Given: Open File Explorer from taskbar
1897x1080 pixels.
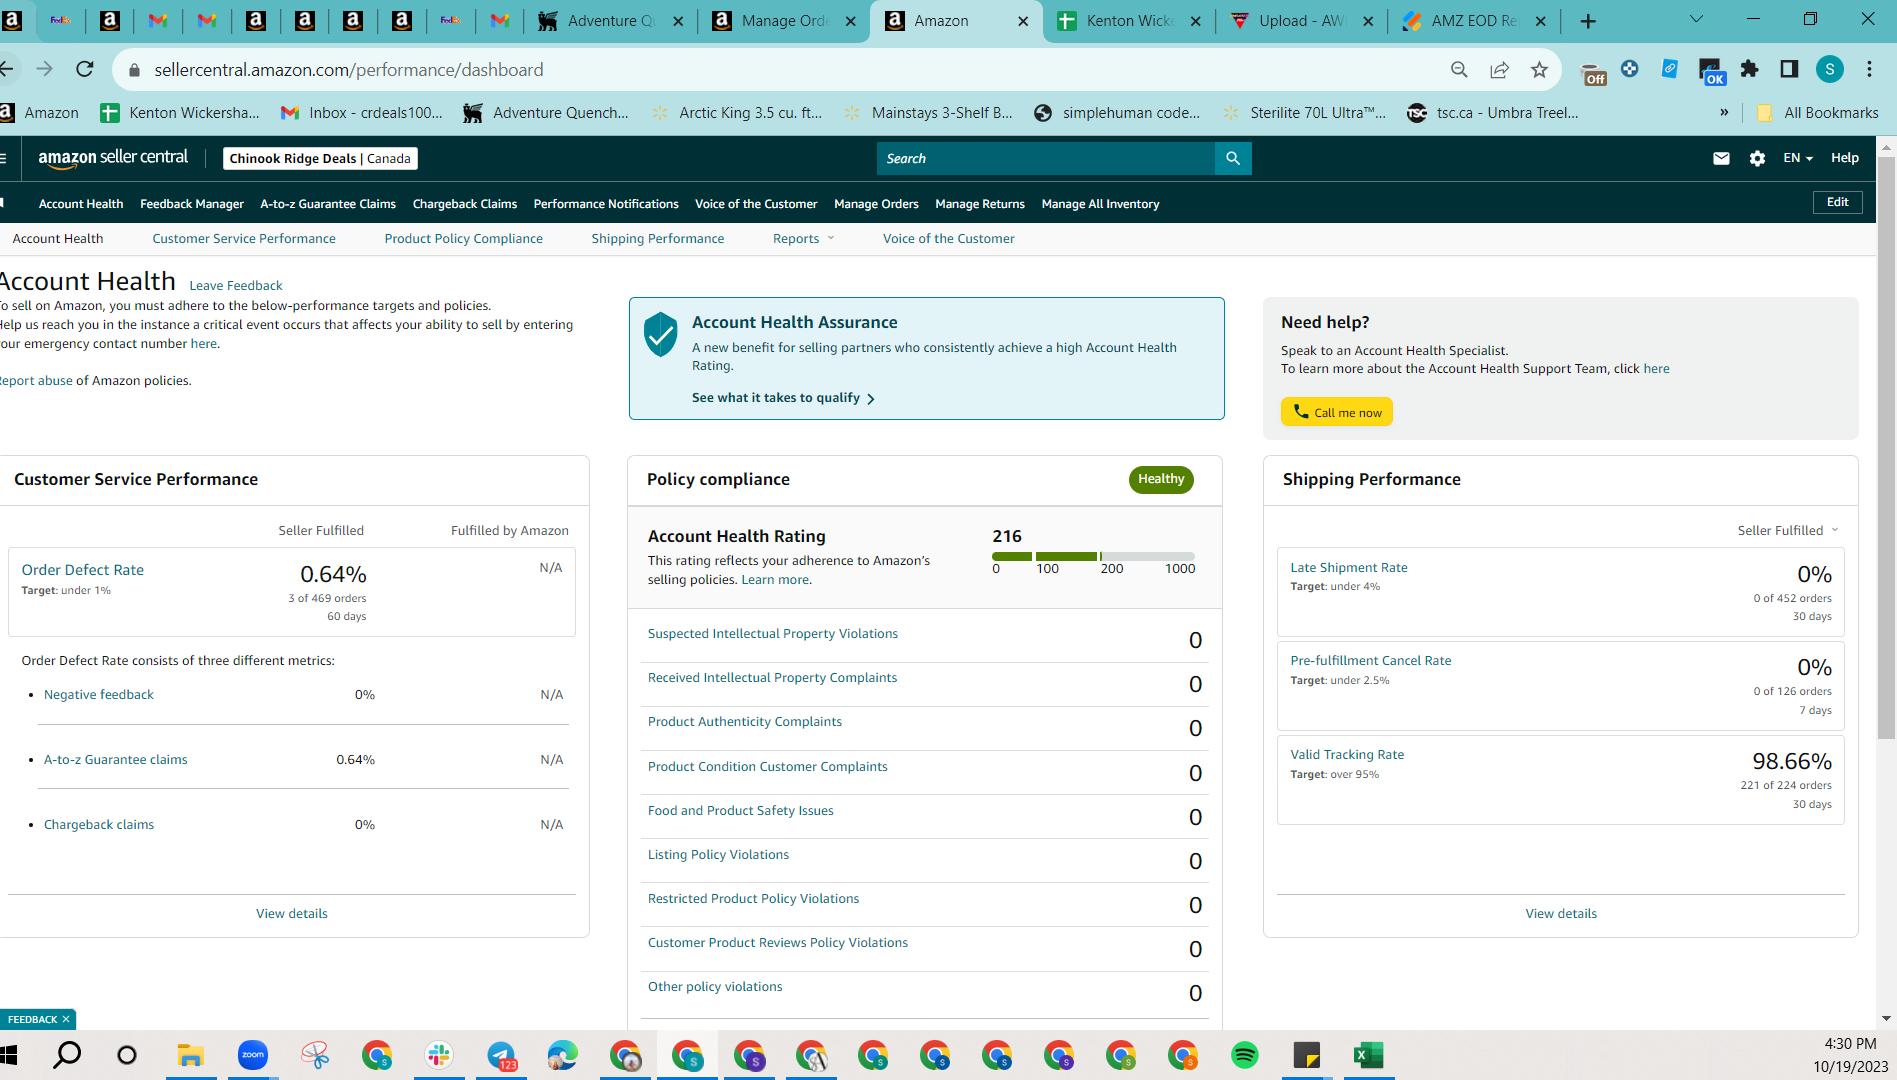Looking at the screenshot, I should (190, 1055).
